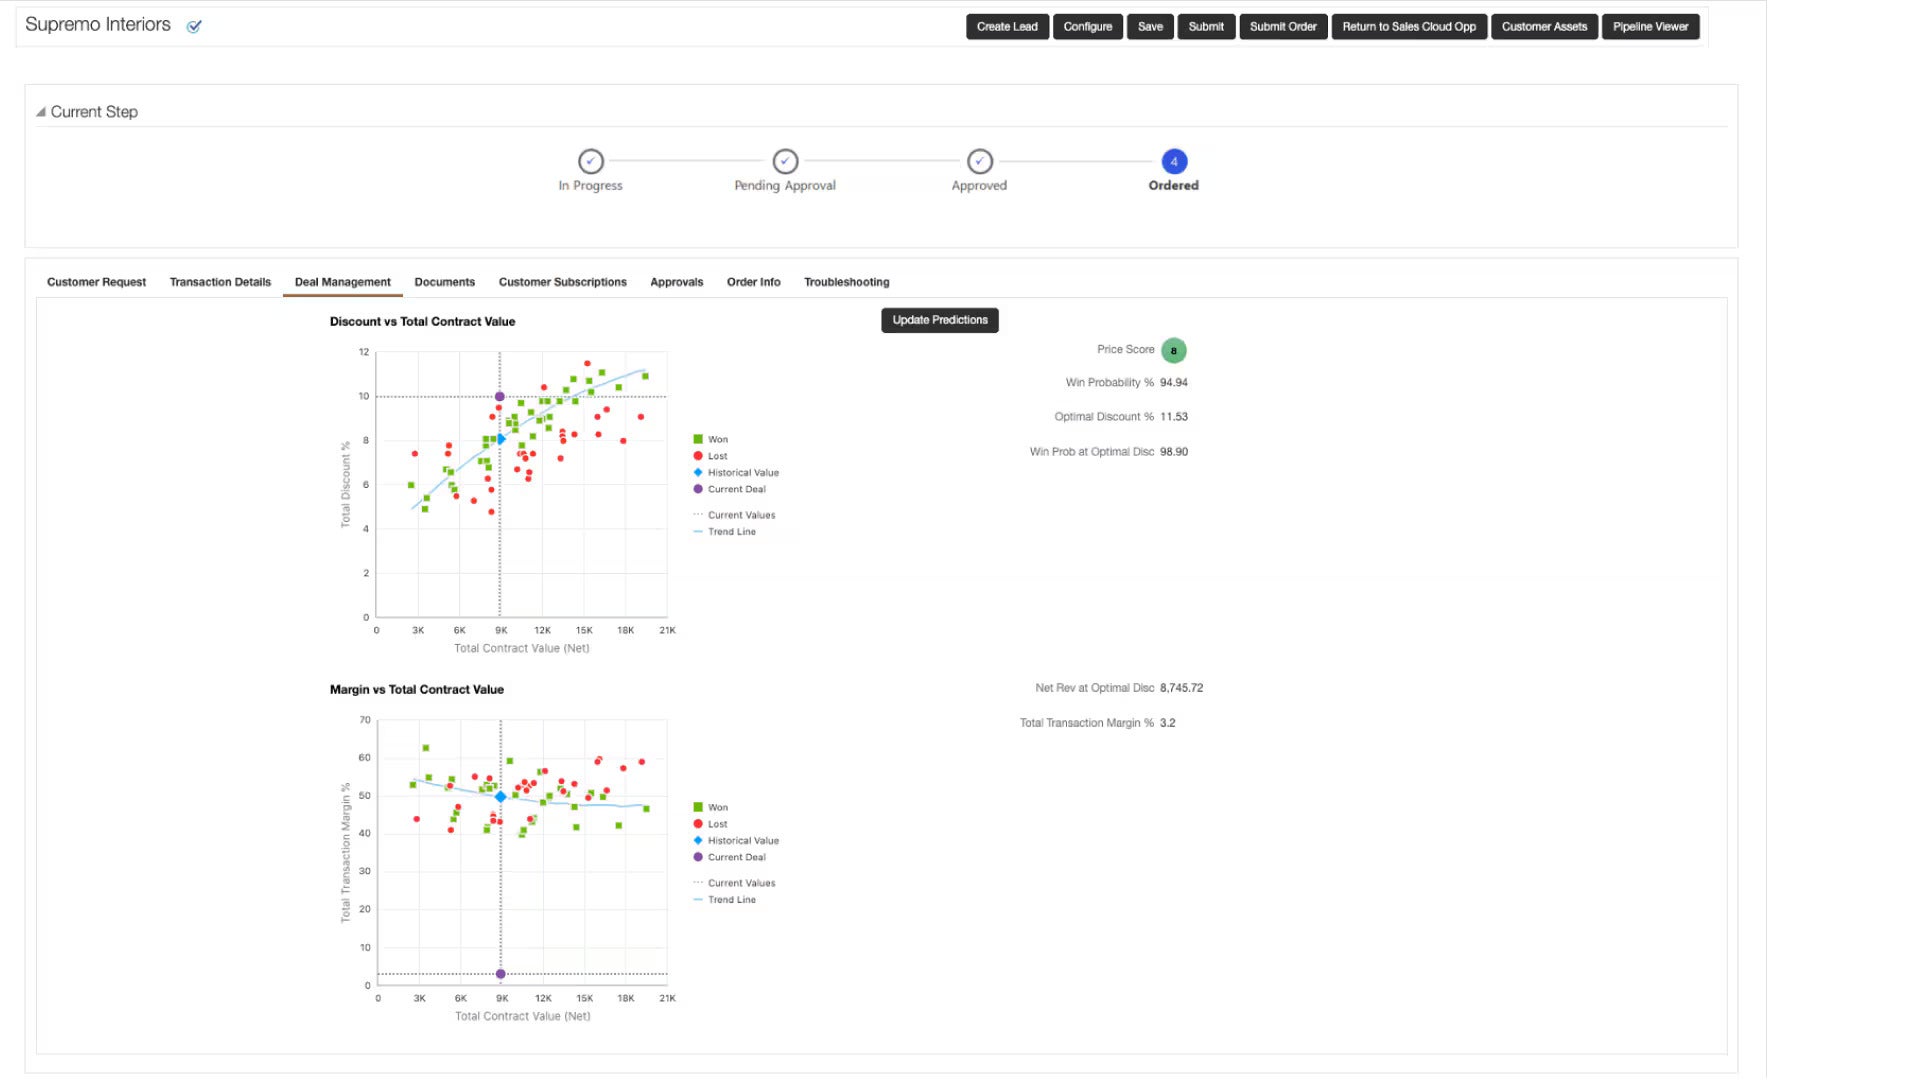Click purple Current Deal point in Margin chart
This screenshot has height=1080, width=1920.
[x=501, y=974]
